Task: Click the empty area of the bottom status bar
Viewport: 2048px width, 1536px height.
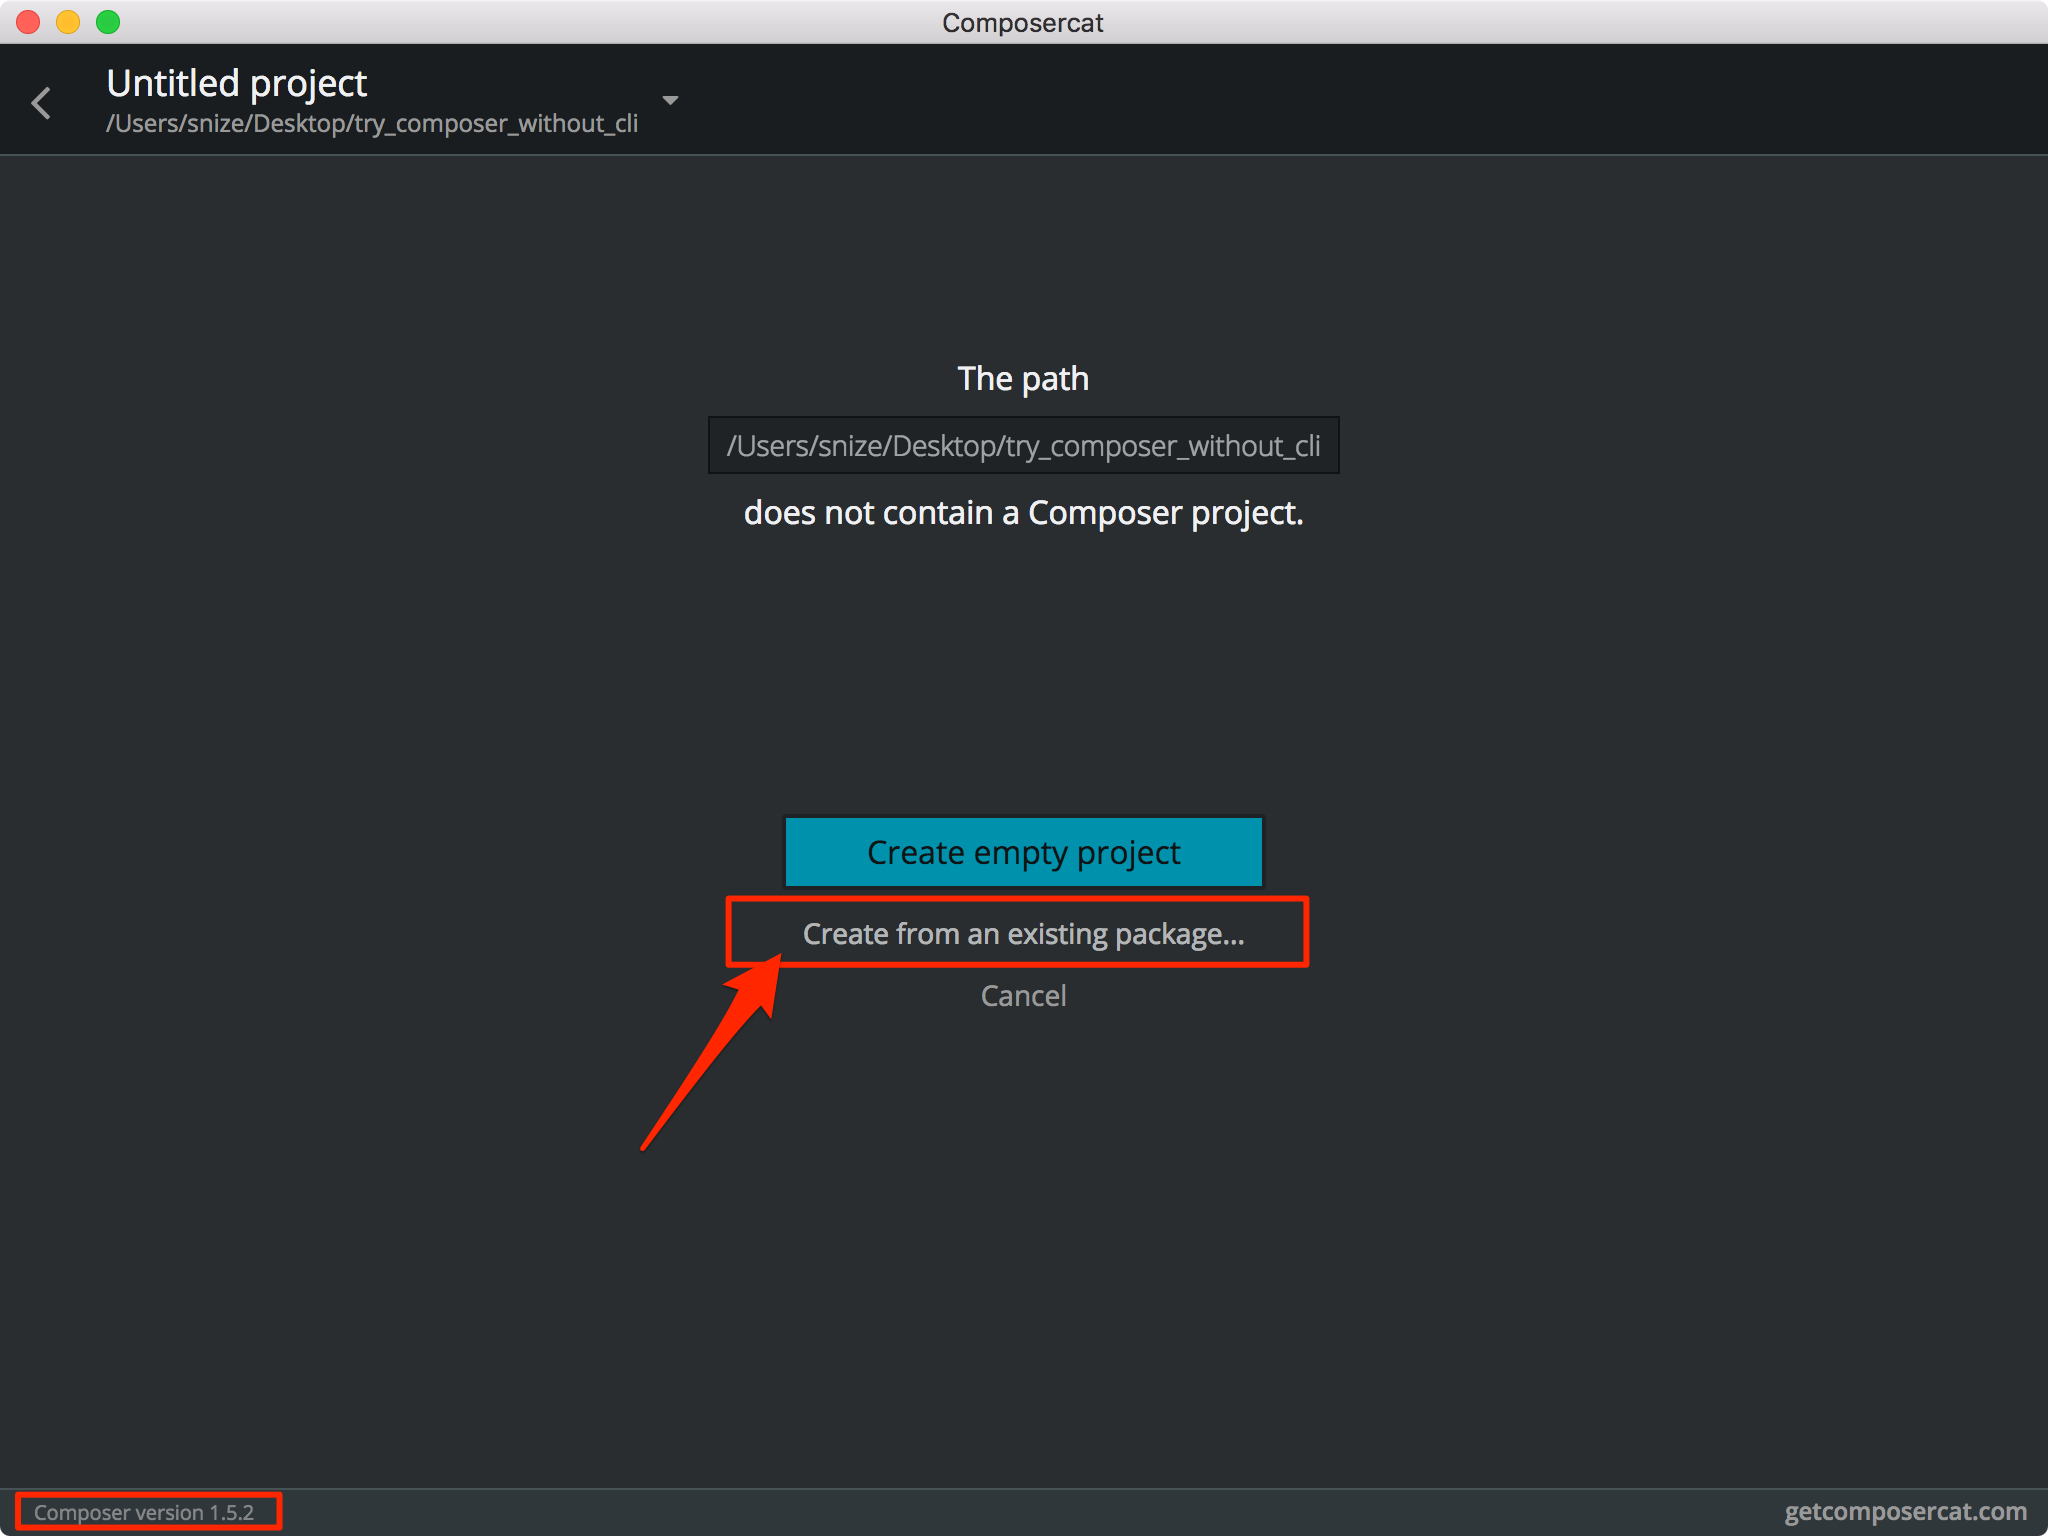Action: coord(1000,1512)
